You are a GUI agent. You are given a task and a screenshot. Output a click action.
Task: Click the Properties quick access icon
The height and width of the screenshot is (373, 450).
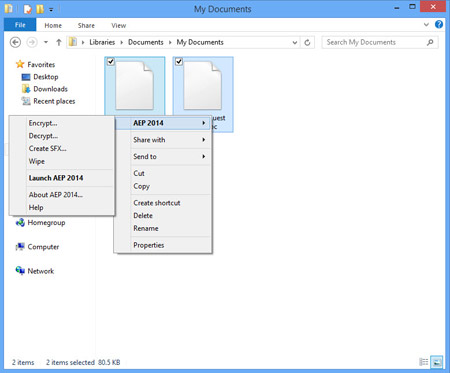28,9
